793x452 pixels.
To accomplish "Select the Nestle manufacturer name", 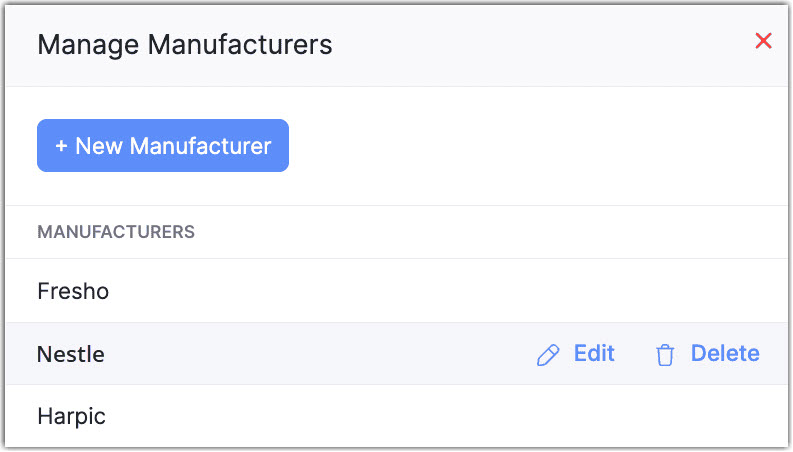I will 71,354.
